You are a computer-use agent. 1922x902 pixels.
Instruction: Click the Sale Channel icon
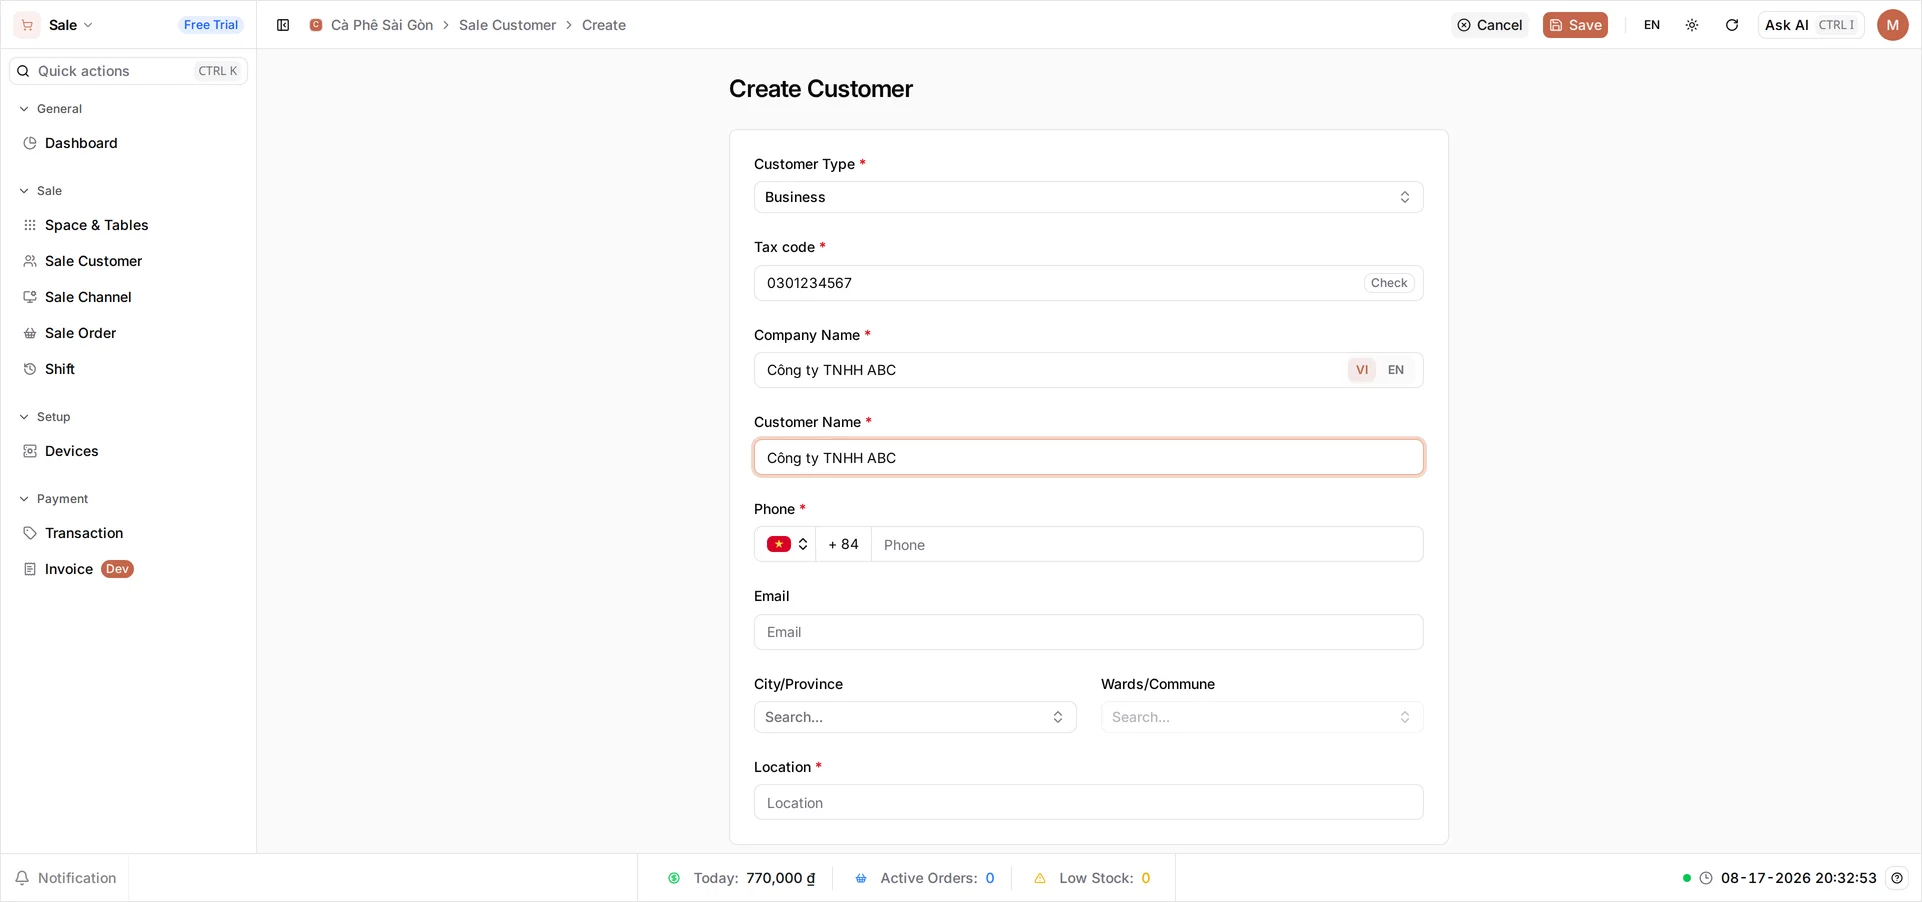[30, 297]
